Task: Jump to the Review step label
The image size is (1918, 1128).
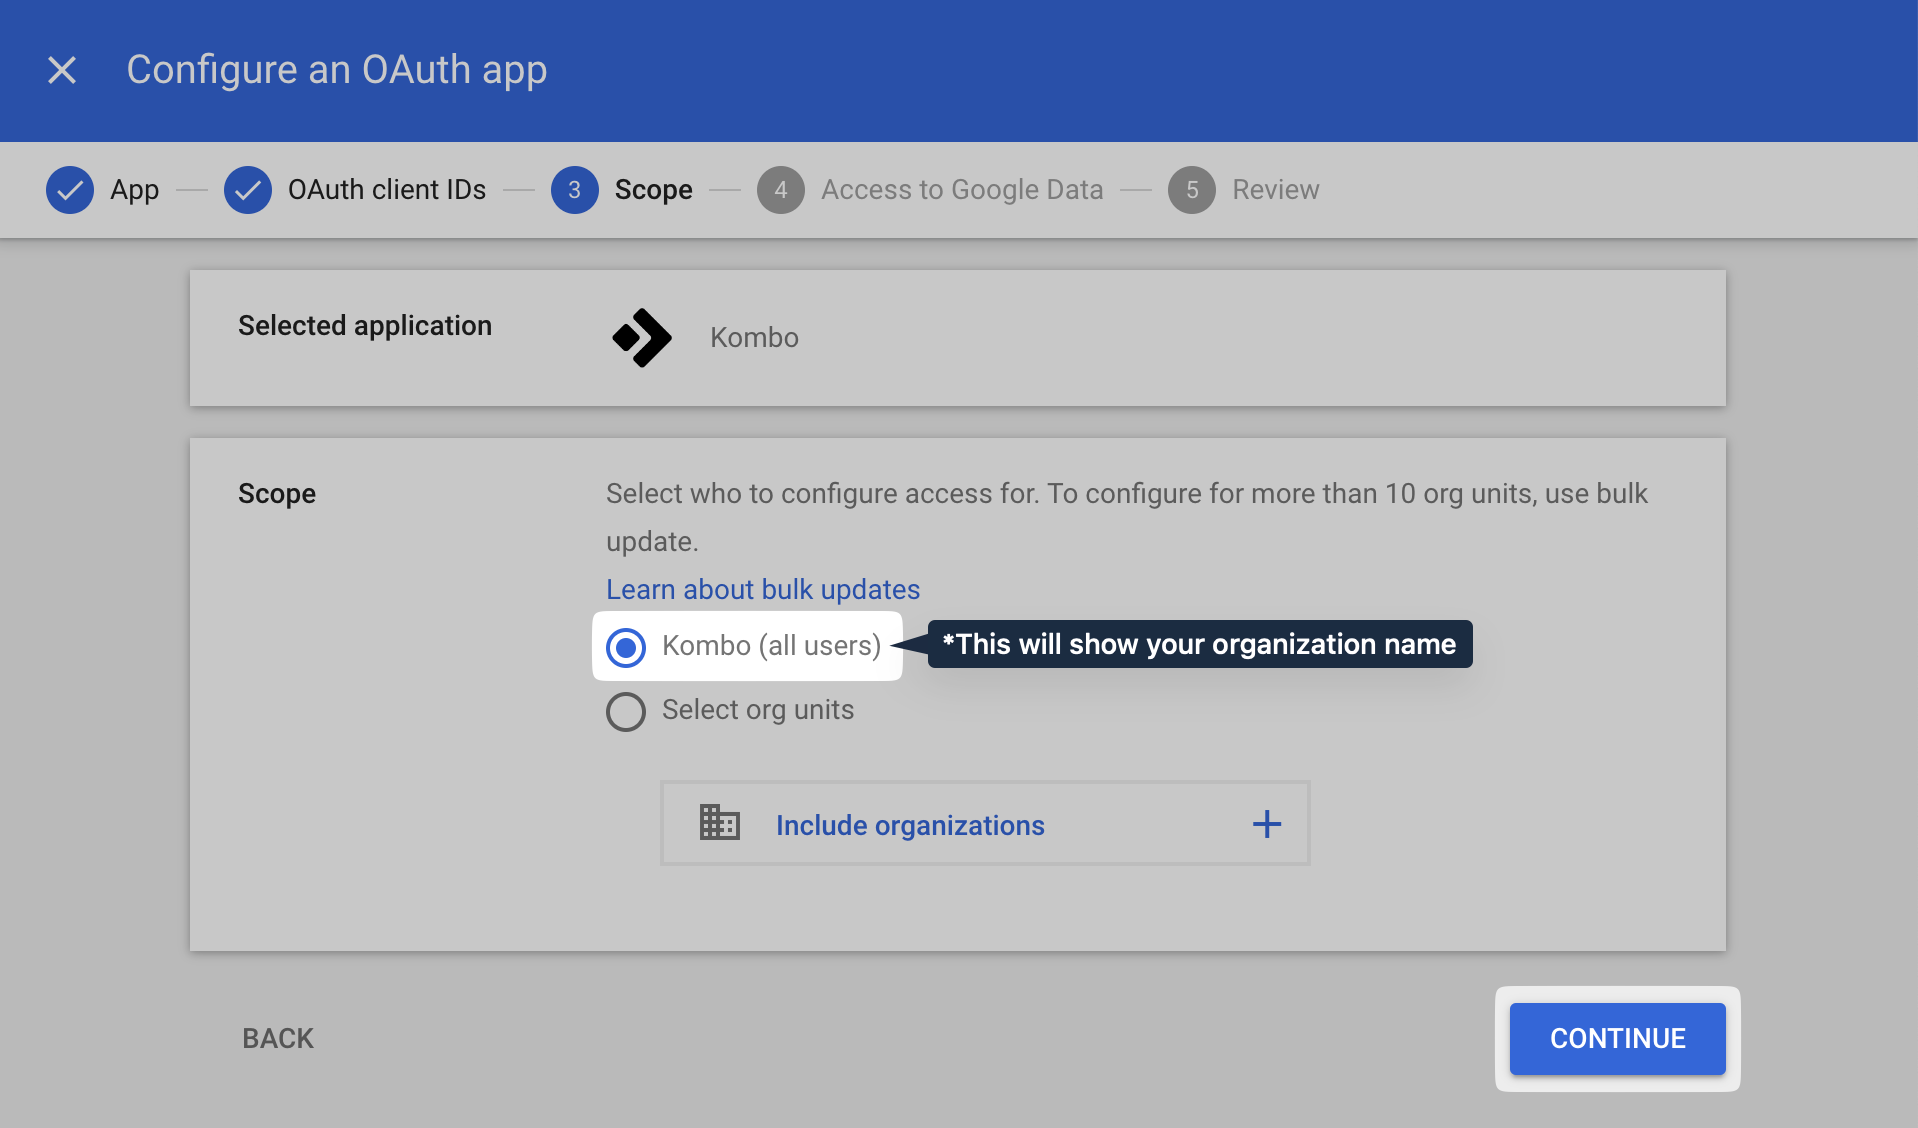Action: pyautogui.click(x=1275, y=190)
